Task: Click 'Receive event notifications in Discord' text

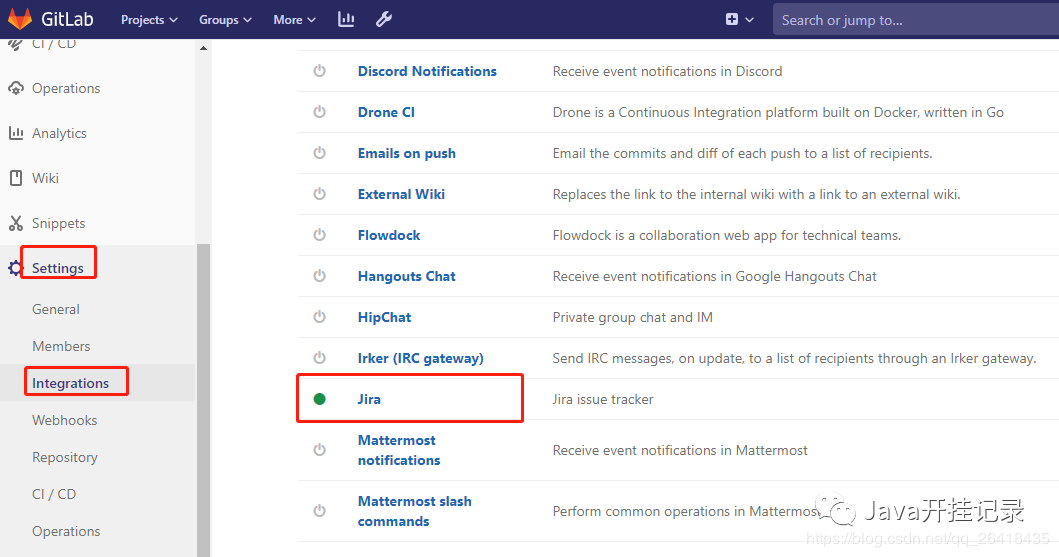Action: click(x=667, y=71)
